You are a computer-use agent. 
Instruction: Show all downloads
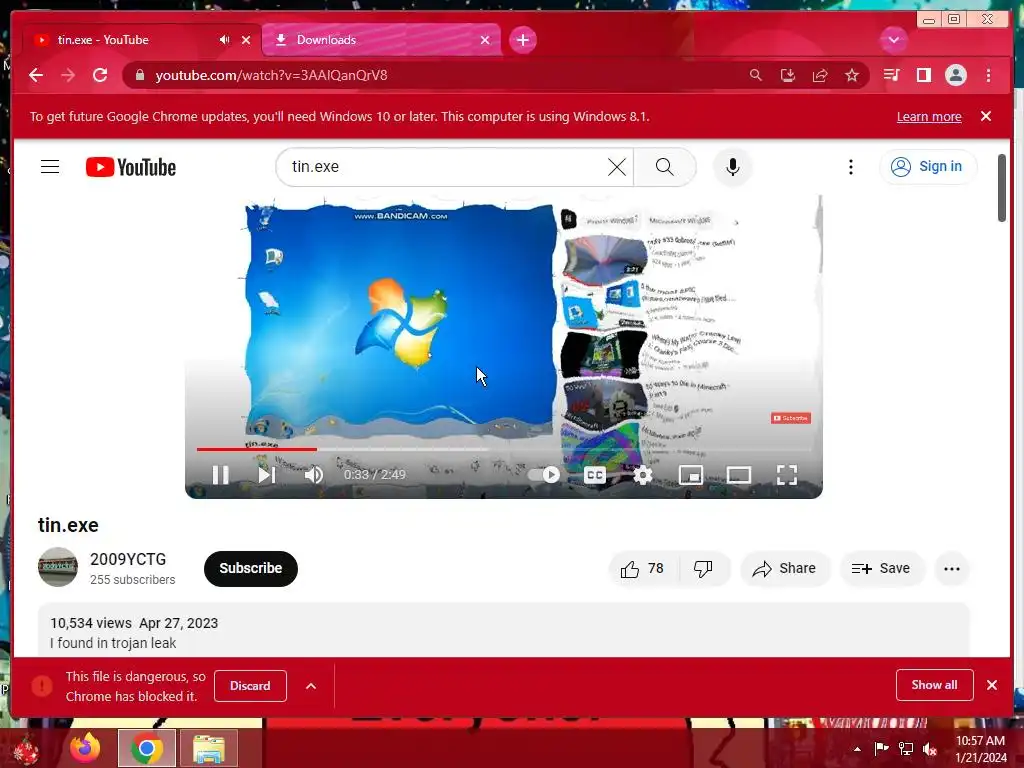[x=935, y=684]
